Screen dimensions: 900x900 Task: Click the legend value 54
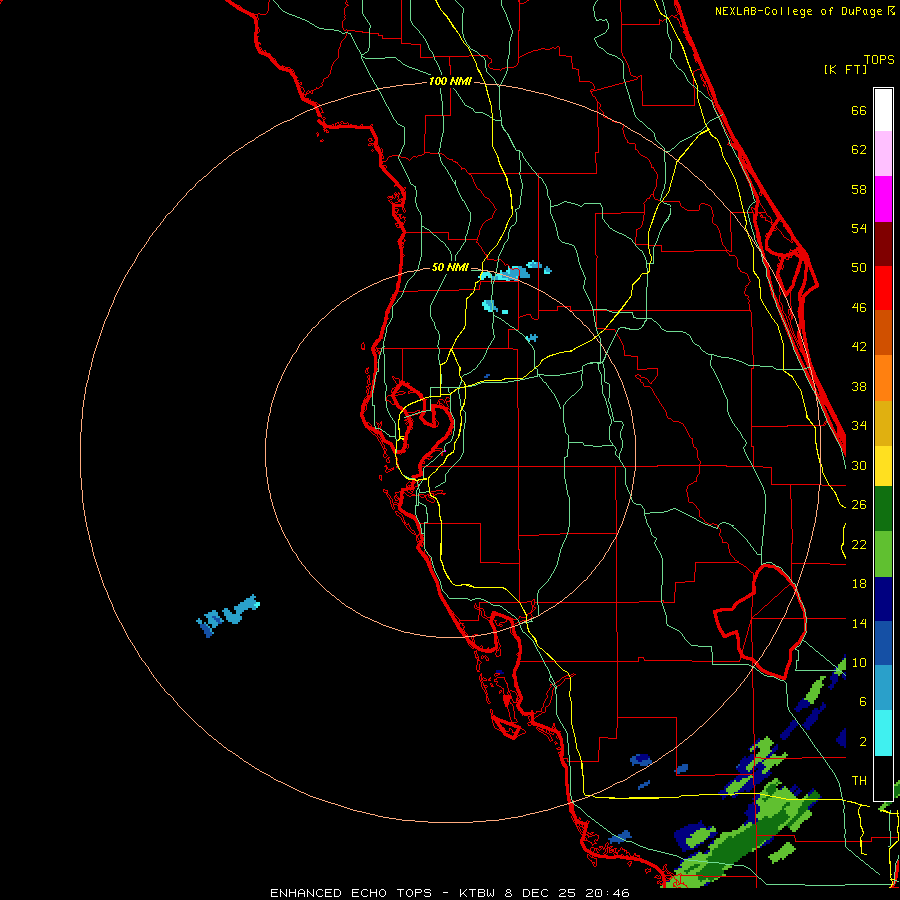click(x=859, y=228)
